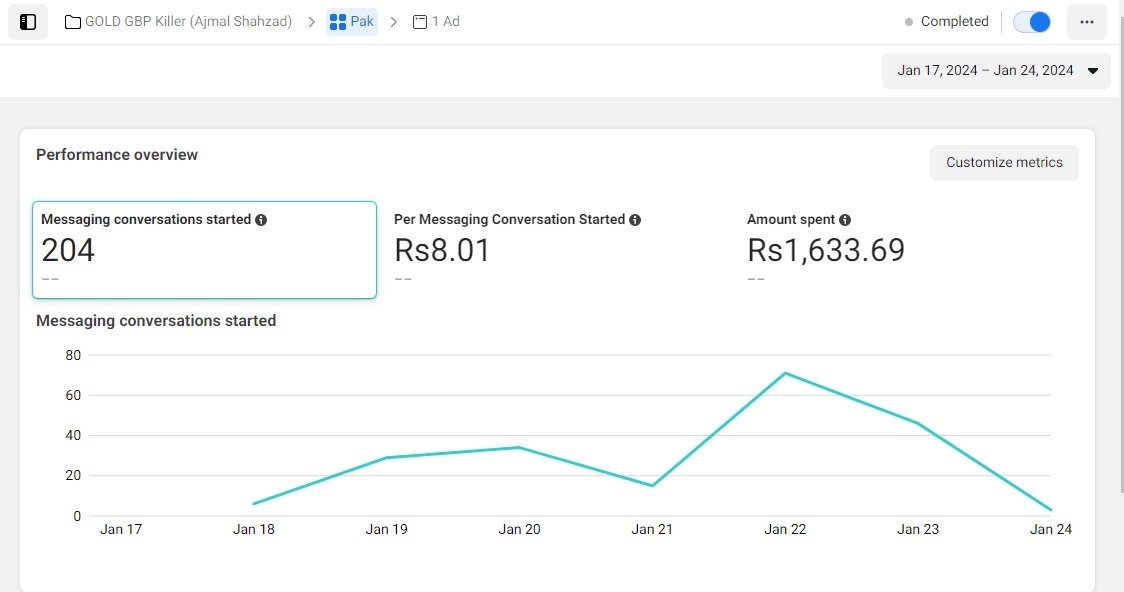
Task: Click the Jan 22 peak on the chart
Action: pyautogui.click(x=786, y=373)
